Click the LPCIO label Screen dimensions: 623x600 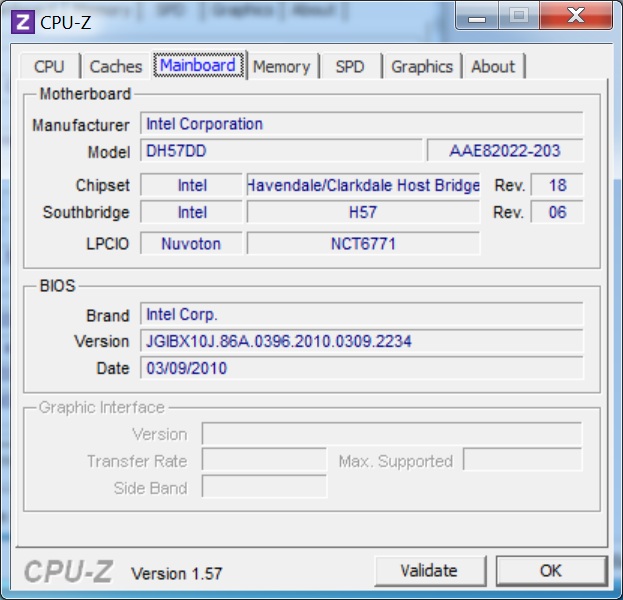pyautogui.click(x=107, y=244)
